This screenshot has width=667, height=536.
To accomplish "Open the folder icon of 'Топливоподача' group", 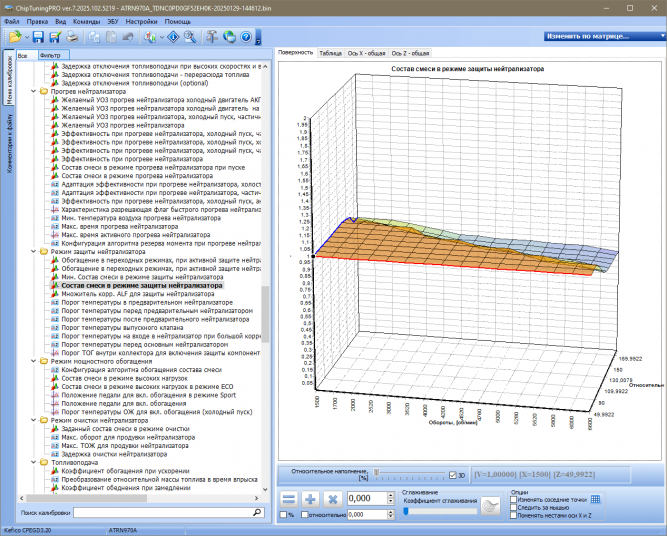I will (x=44, y=462).
